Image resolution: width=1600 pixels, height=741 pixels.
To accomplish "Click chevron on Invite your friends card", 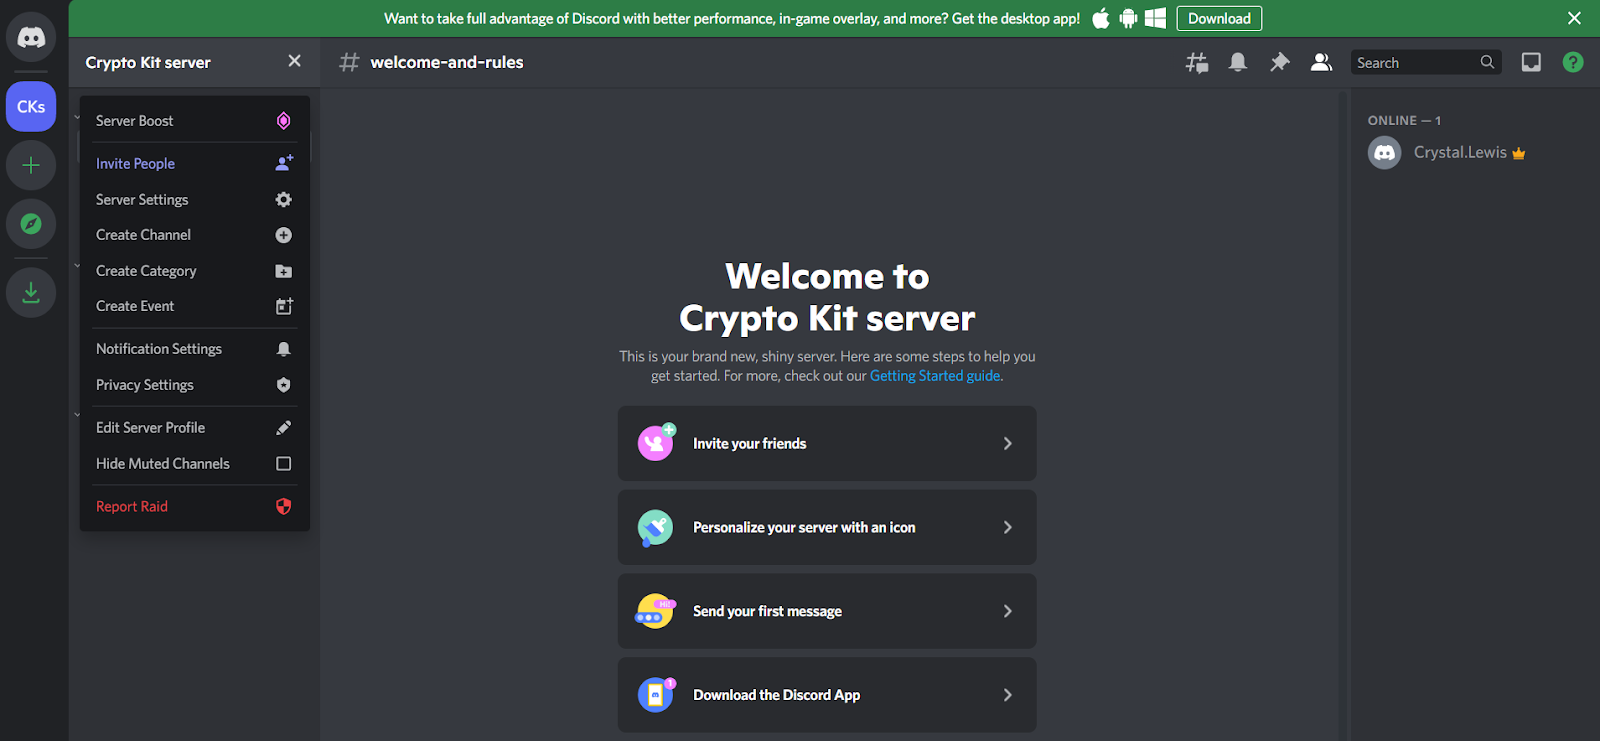I will (x=1007, y=443).
